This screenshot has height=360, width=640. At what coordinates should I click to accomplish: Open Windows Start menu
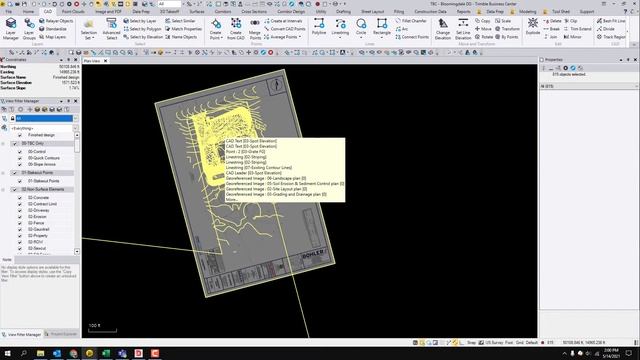(x=7, y=353)
